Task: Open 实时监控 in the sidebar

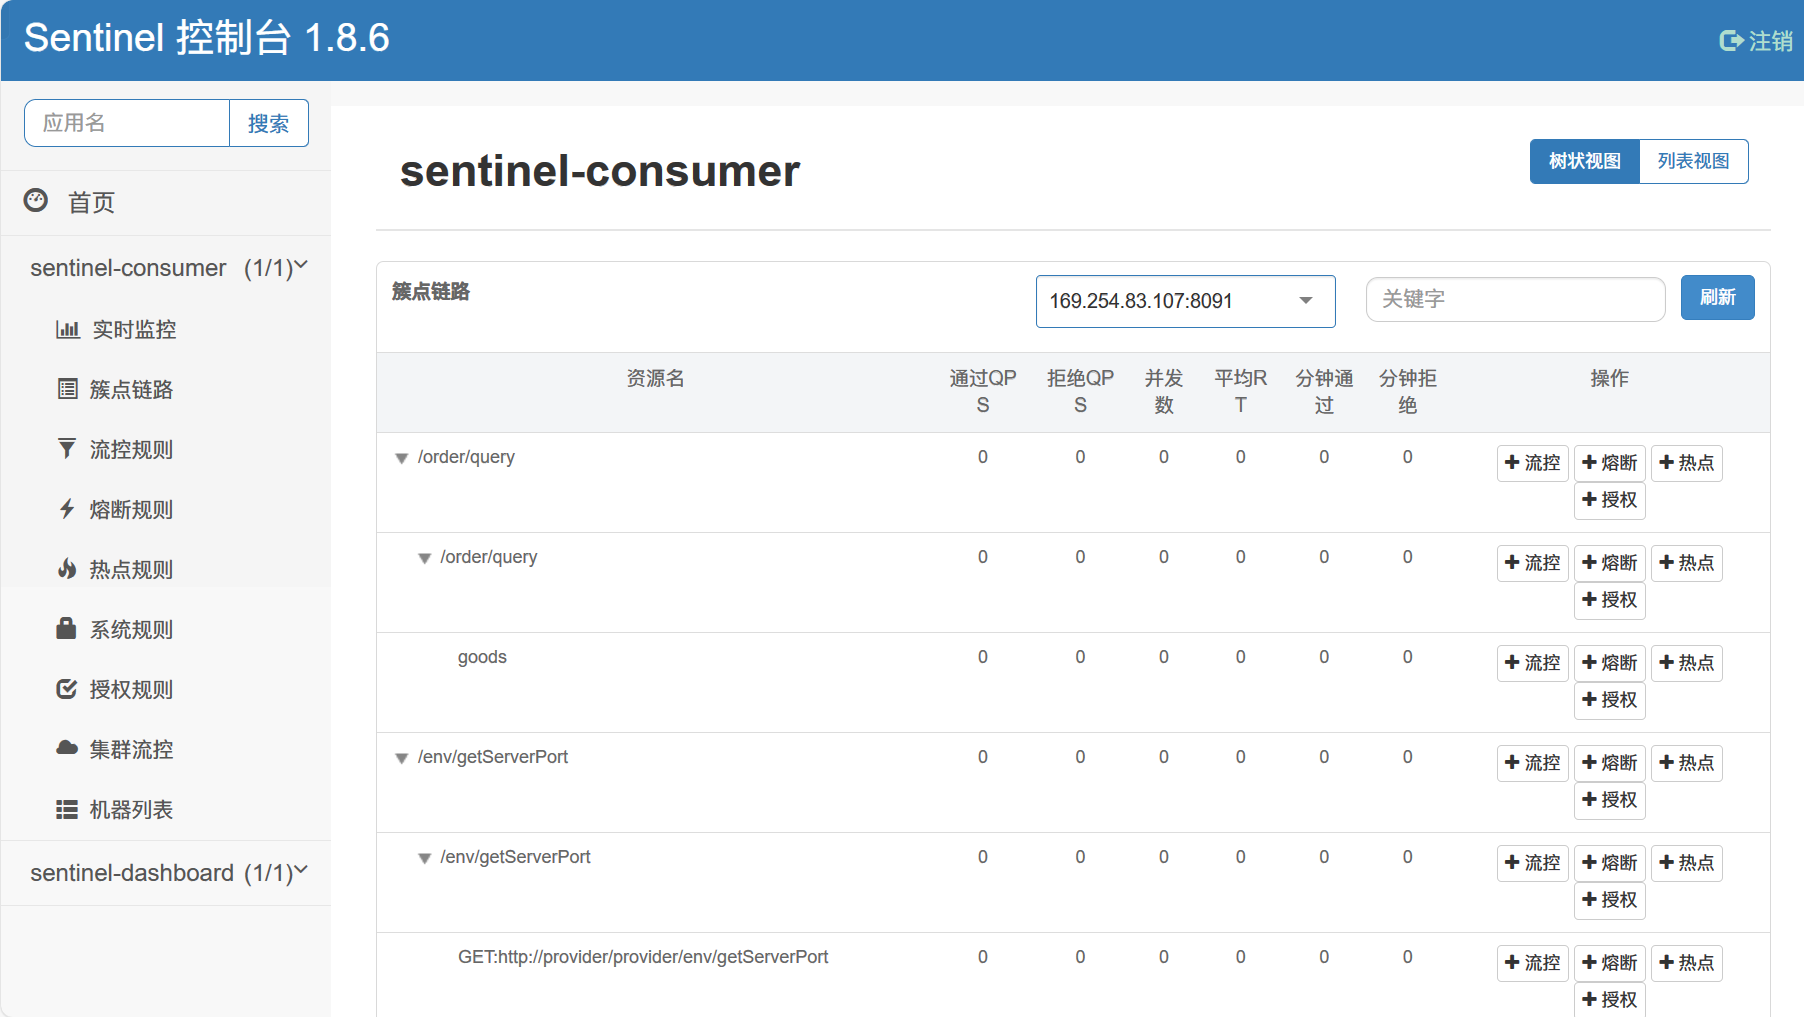Action: pos(134,330)
